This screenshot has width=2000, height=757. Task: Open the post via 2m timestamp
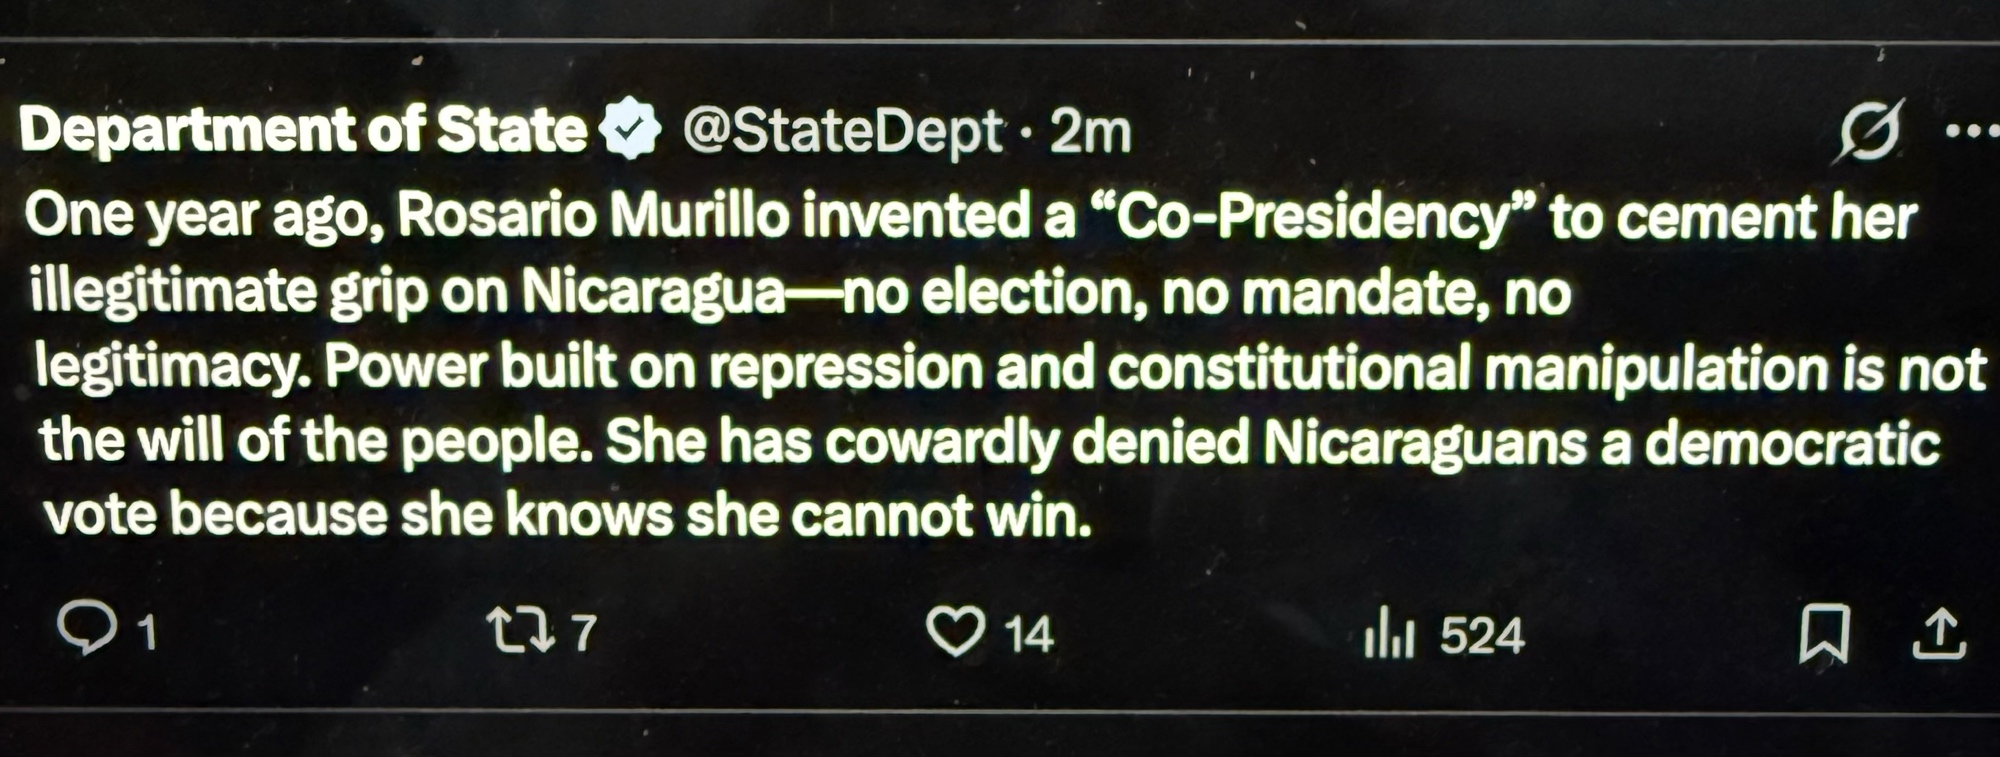pos(1090,132)
